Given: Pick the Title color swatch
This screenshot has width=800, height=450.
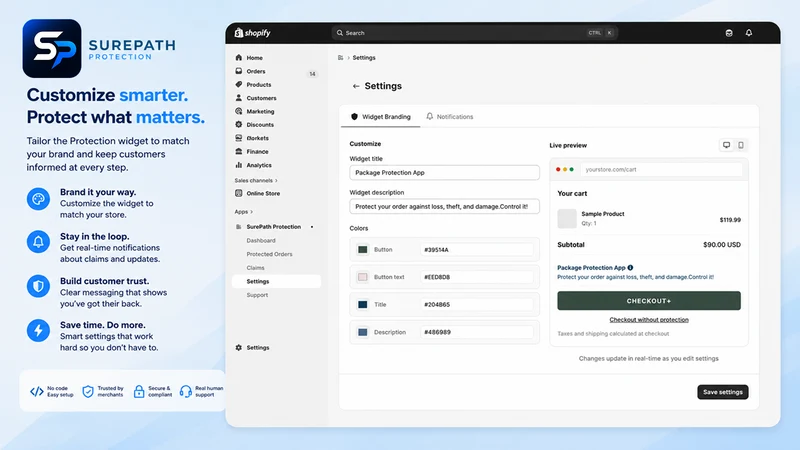Looking at the screenshot, I should coord(362,305).
